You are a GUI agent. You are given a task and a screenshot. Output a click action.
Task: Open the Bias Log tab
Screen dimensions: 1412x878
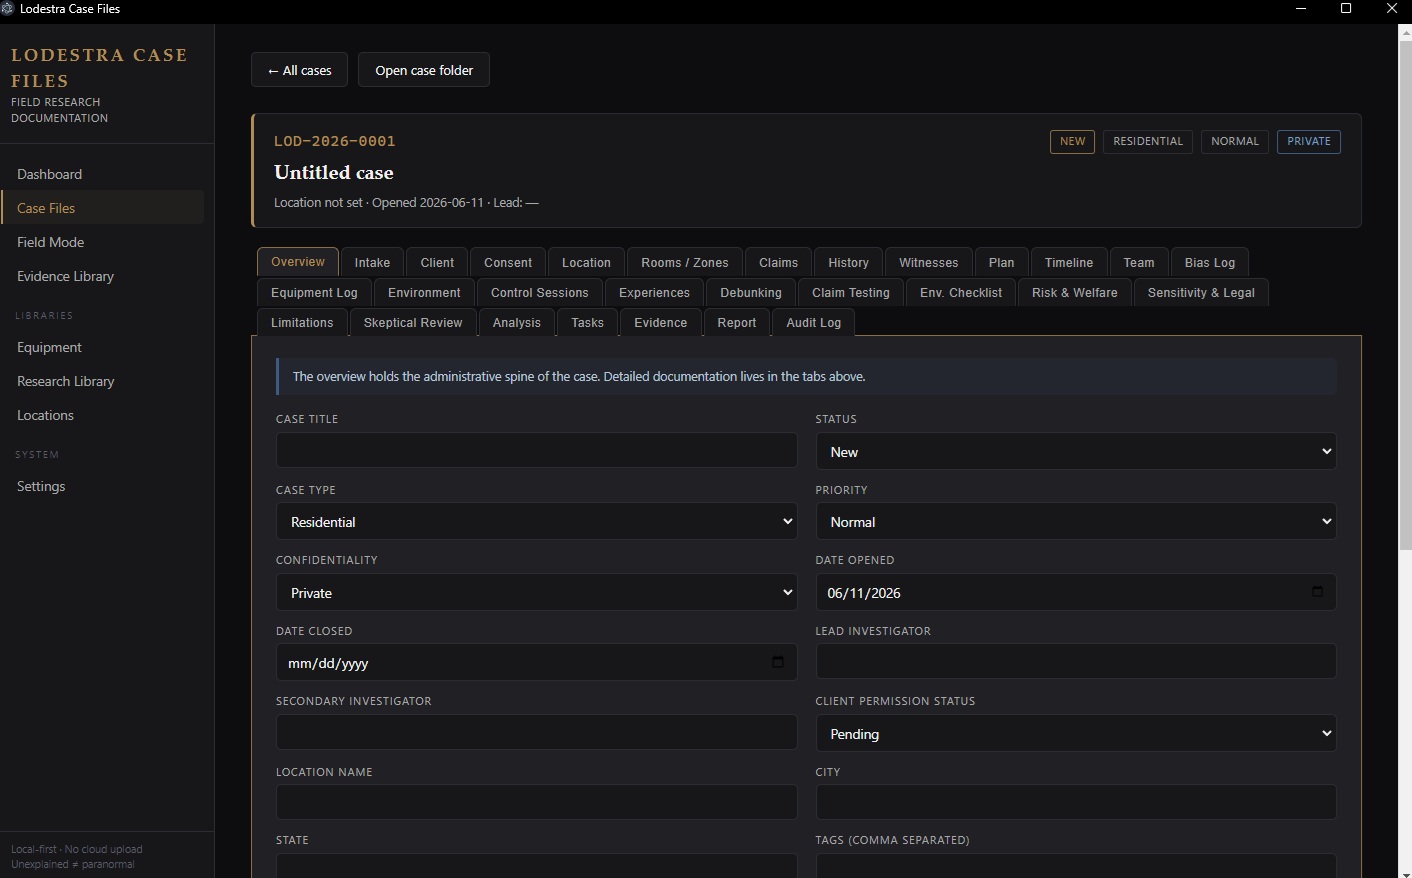(1210, 262)
